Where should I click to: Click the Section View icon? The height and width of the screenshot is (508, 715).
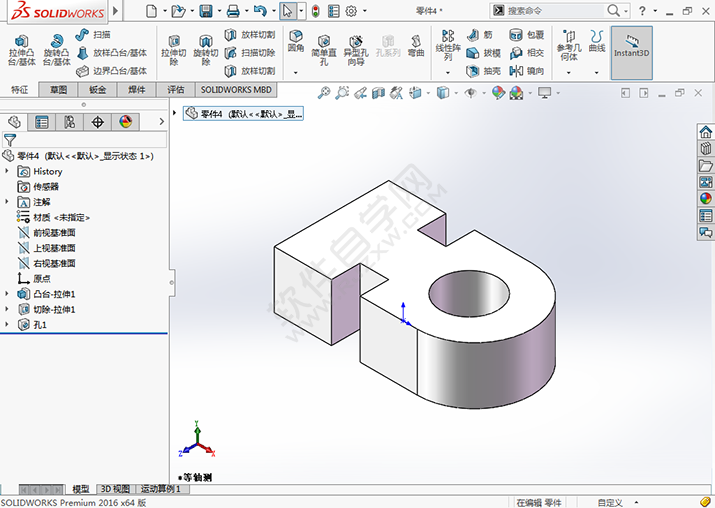pos(378,93)
